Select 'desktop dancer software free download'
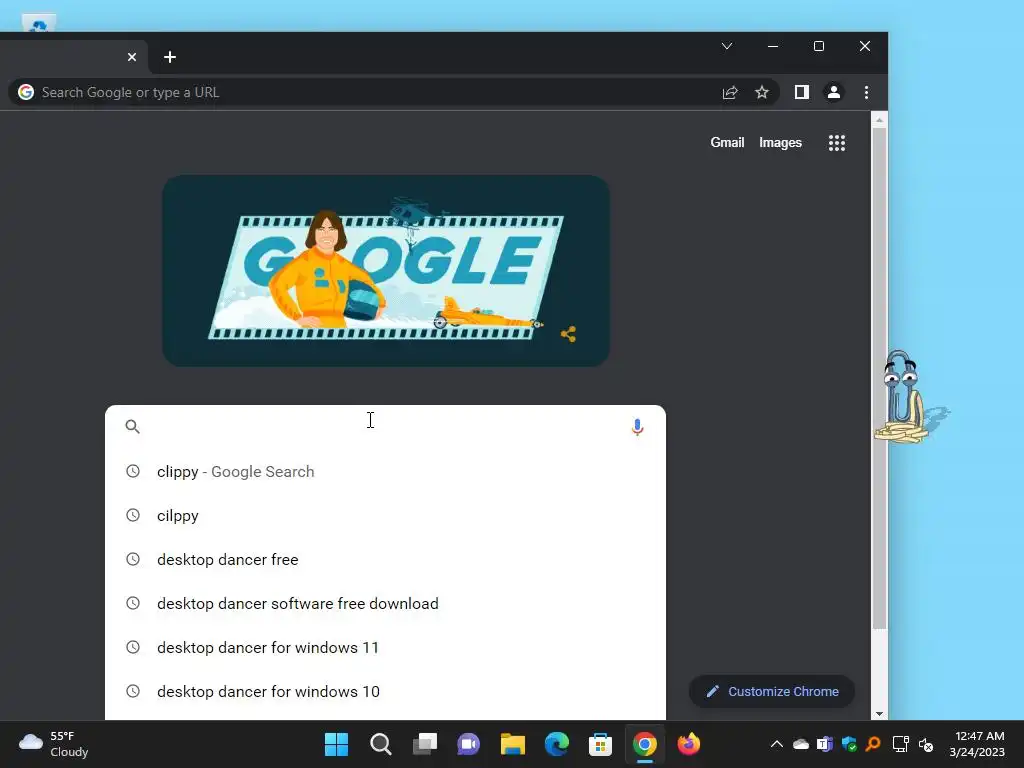The width and height of the screenshot is (1024, 768). 385,603
